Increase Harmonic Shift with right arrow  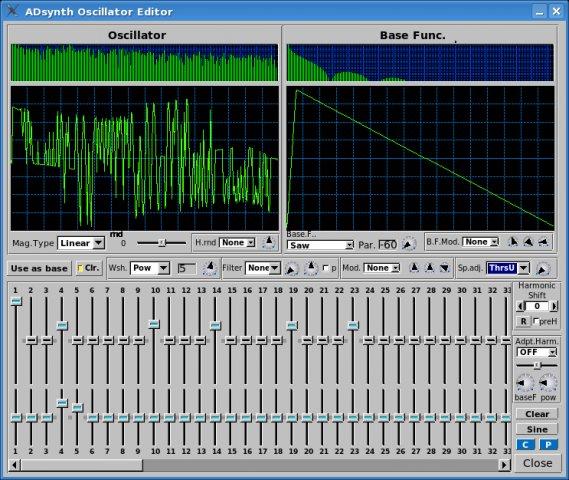(554, 306)
